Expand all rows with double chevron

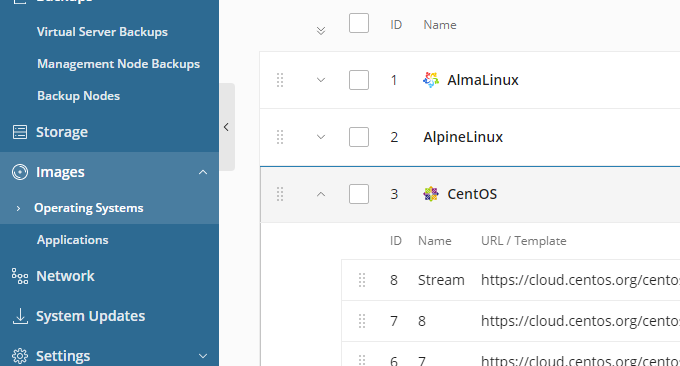(321, 30)
